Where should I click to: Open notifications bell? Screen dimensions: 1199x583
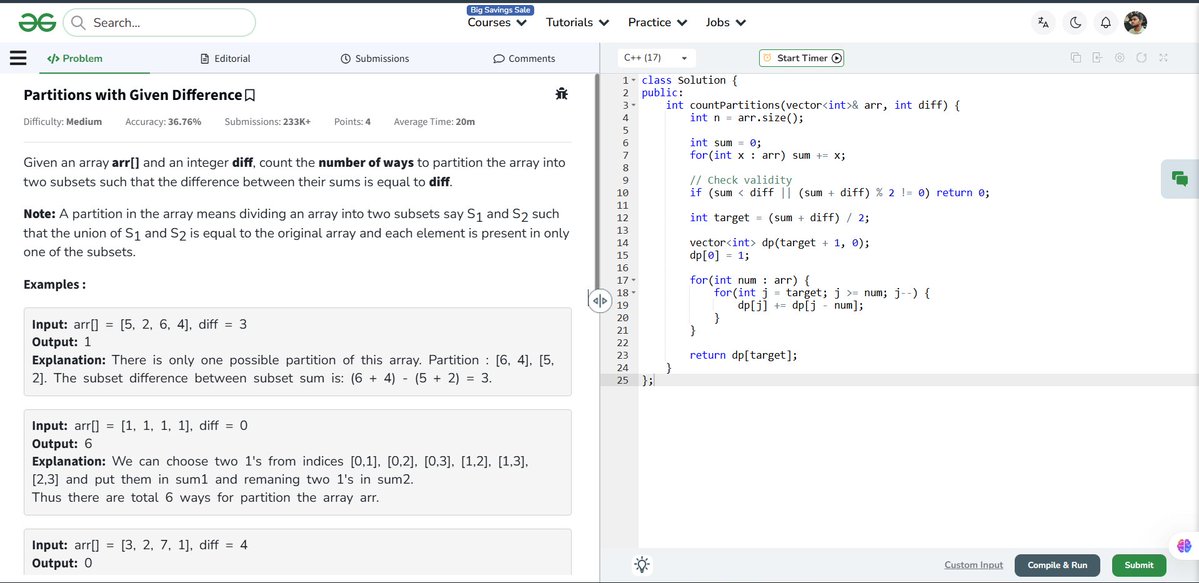click(1106, 23)
